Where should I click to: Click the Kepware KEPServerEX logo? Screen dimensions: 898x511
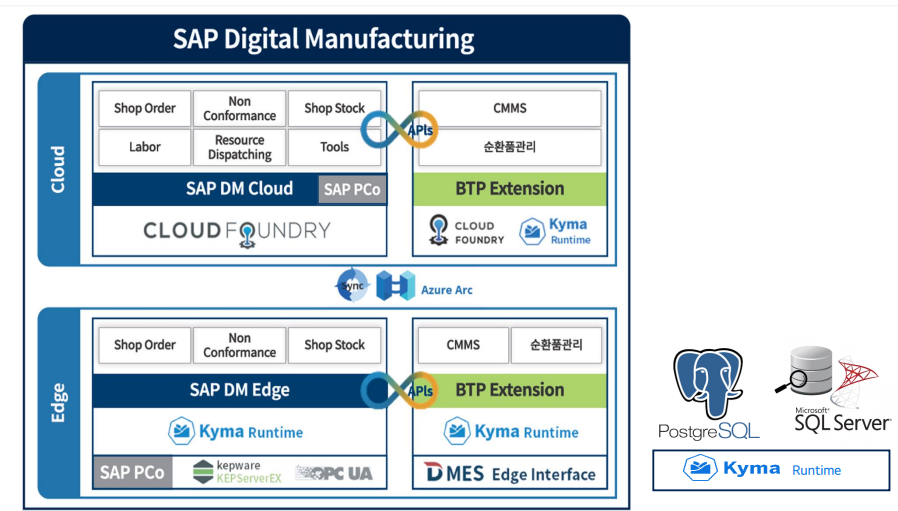click(x=237, y=472)
